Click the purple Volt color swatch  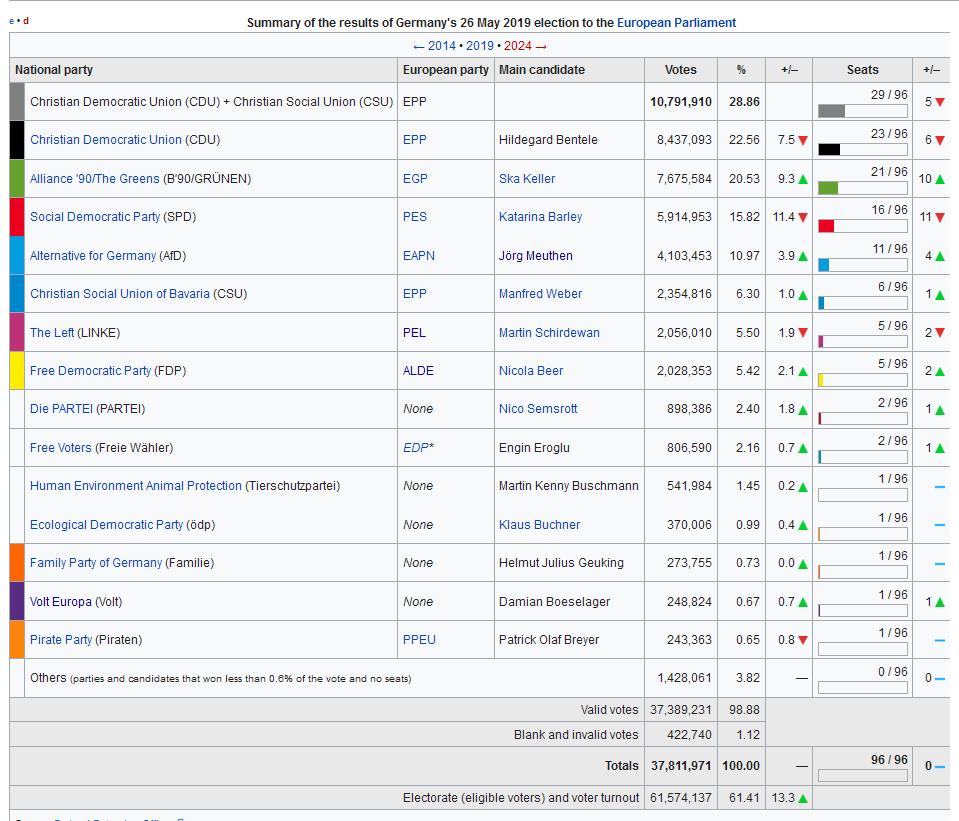coord(17,601)
